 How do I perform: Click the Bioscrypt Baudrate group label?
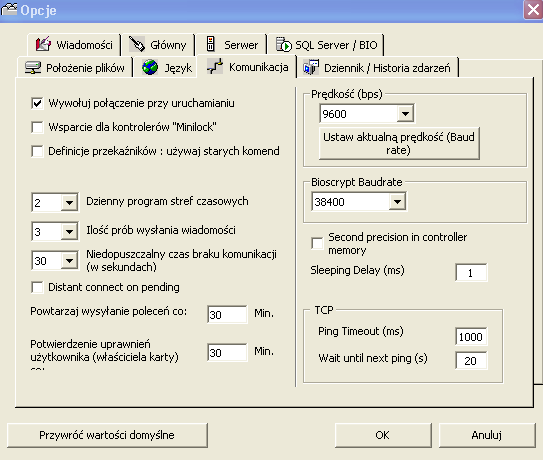[x=357, y=182]
